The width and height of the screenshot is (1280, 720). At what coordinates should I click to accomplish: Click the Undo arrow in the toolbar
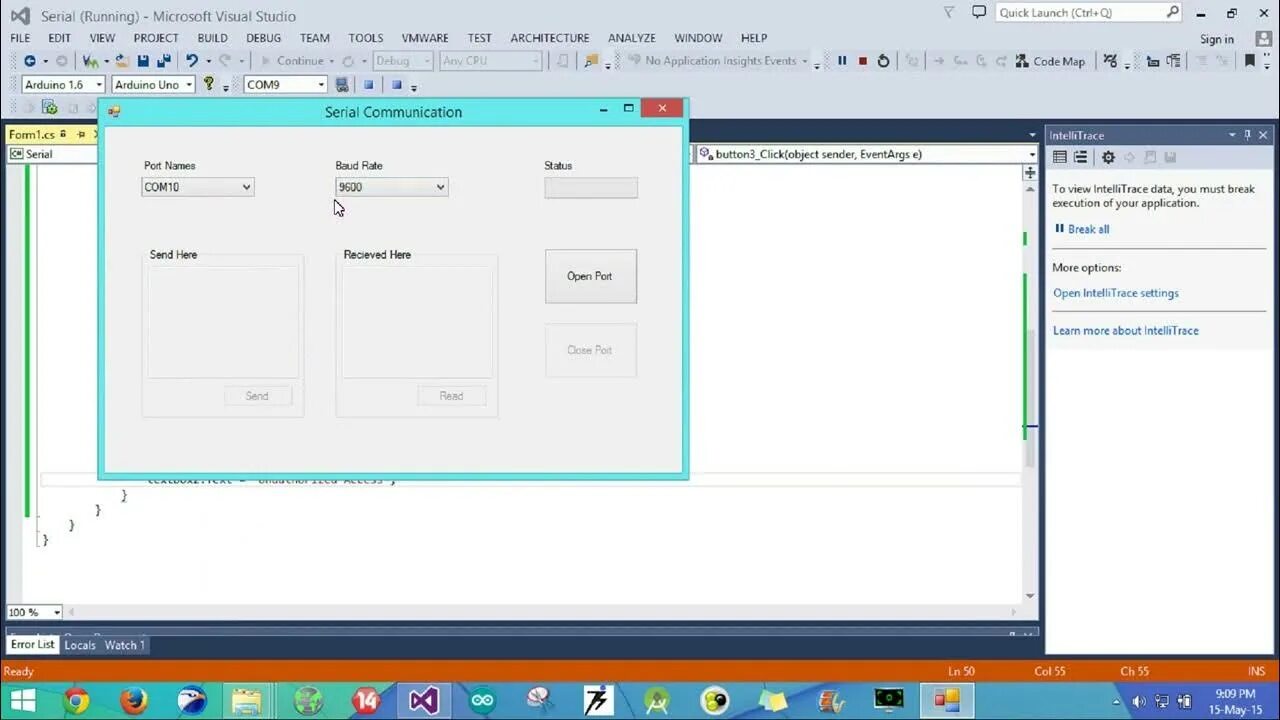coord(192,61)
